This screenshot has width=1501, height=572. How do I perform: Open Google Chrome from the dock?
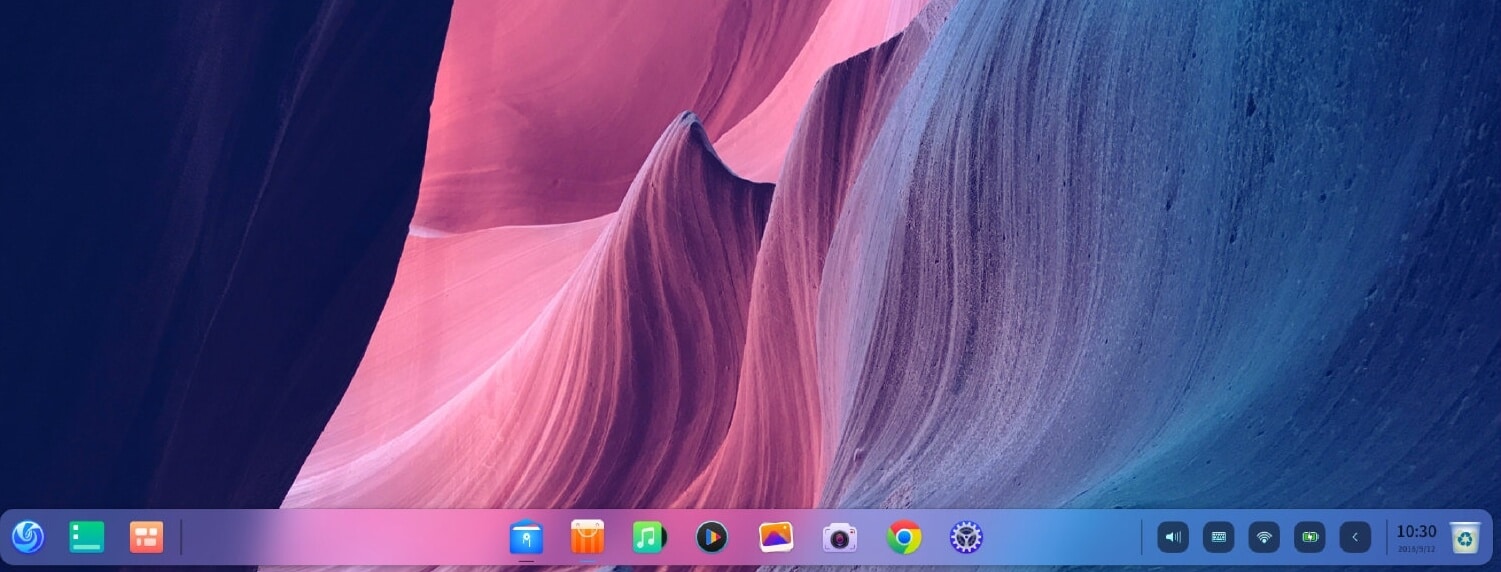[903, 538]
